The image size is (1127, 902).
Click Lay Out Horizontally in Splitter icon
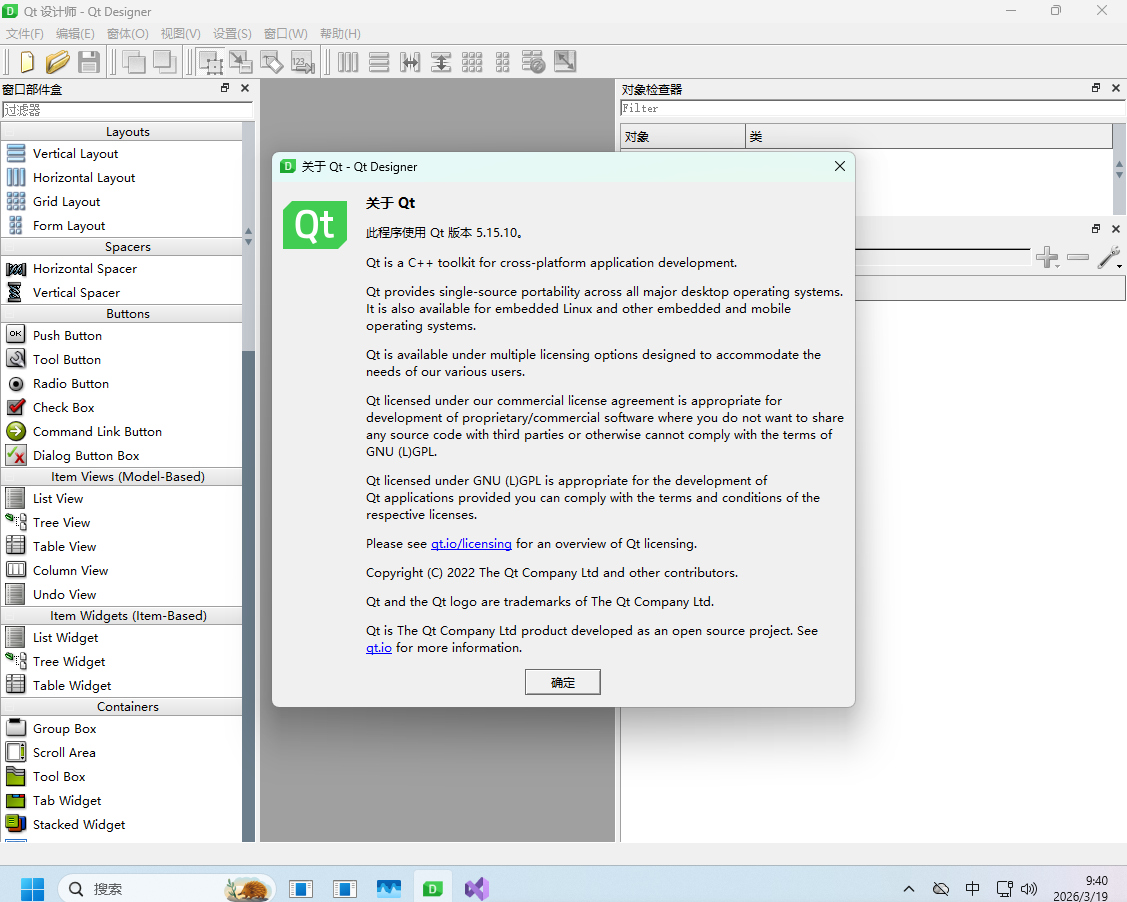[x=410, y=62]
